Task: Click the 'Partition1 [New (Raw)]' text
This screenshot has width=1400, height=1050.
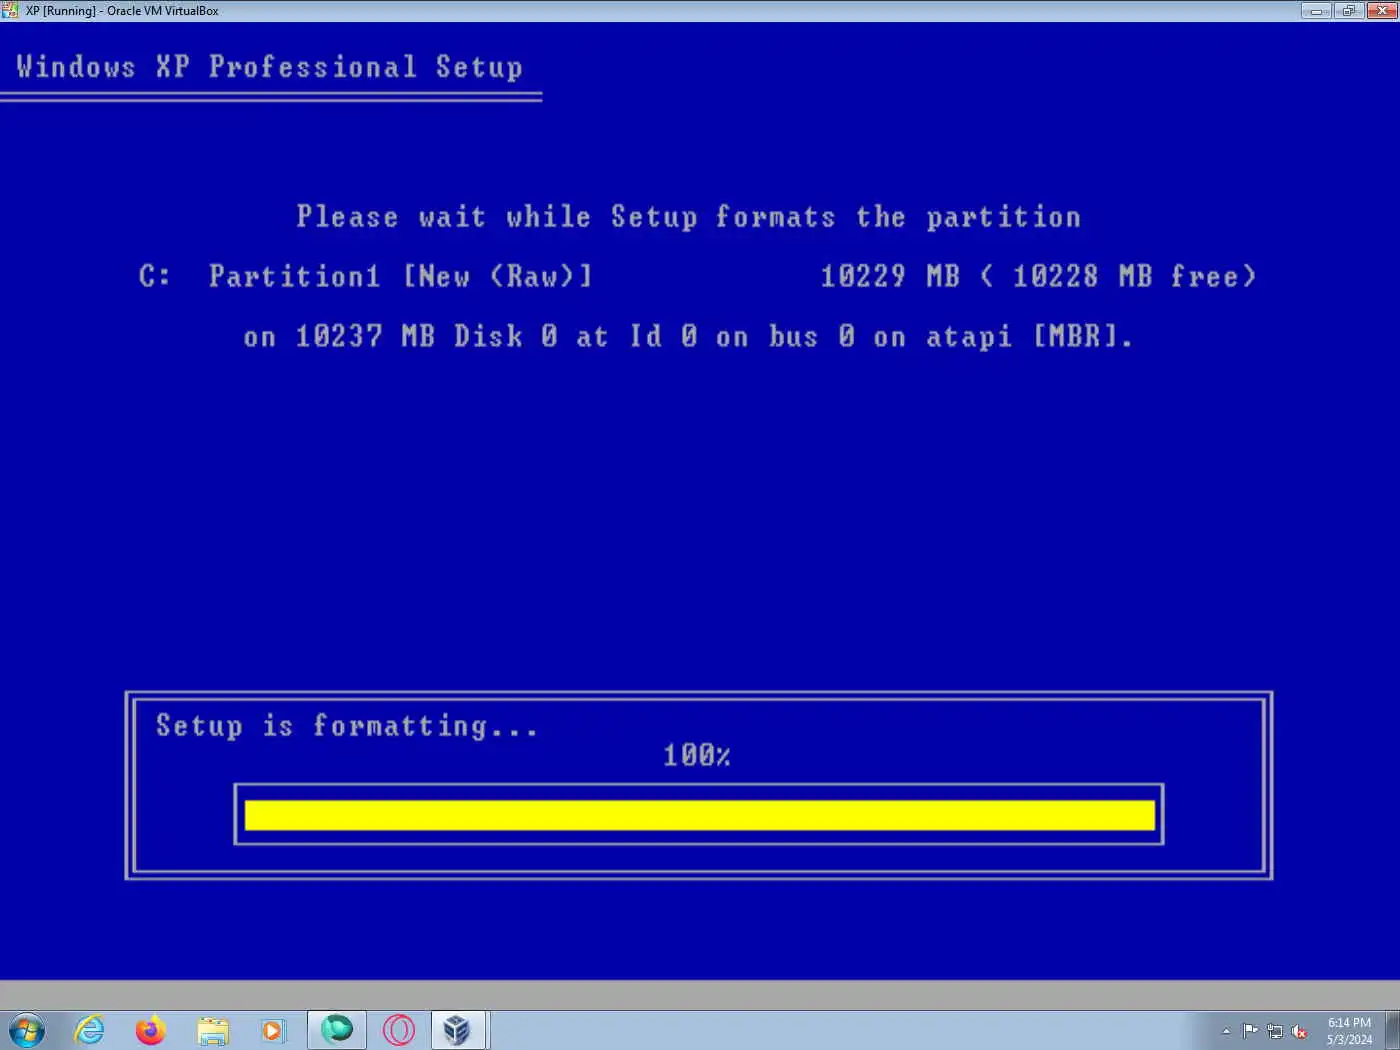Action: pos(400,276)
